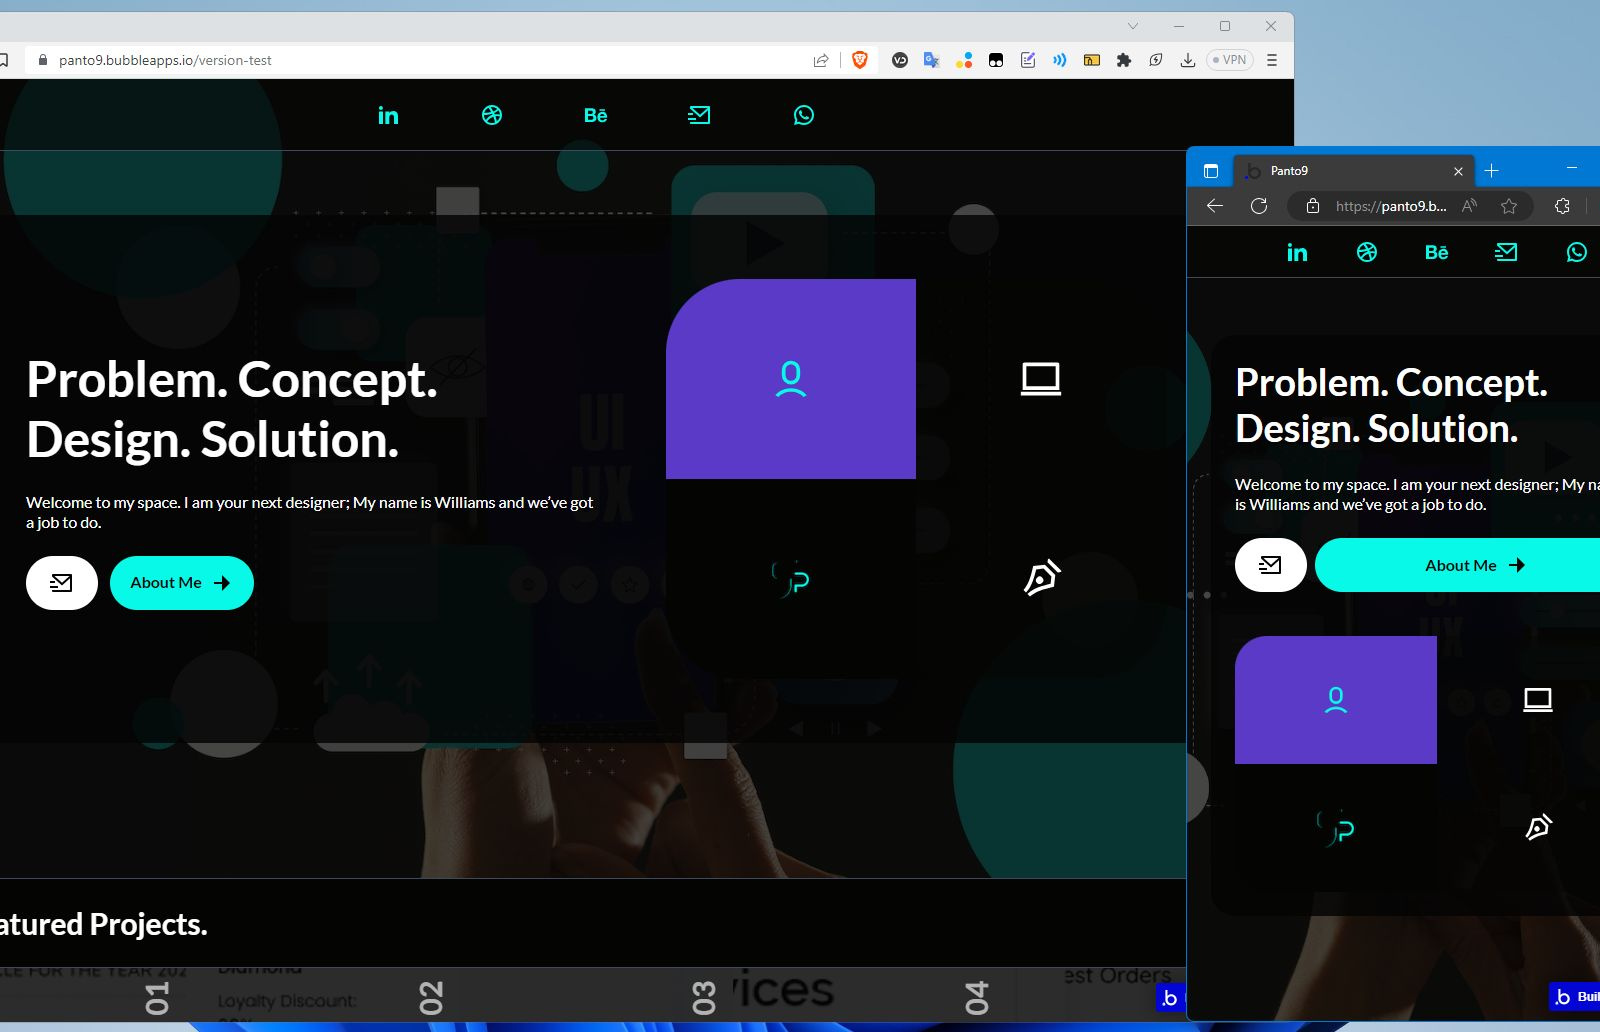This screenshot has height=1032, width=1600.
Task: Click the WhatsApp icon in the top bar
Action: click(x=803, y=114)
